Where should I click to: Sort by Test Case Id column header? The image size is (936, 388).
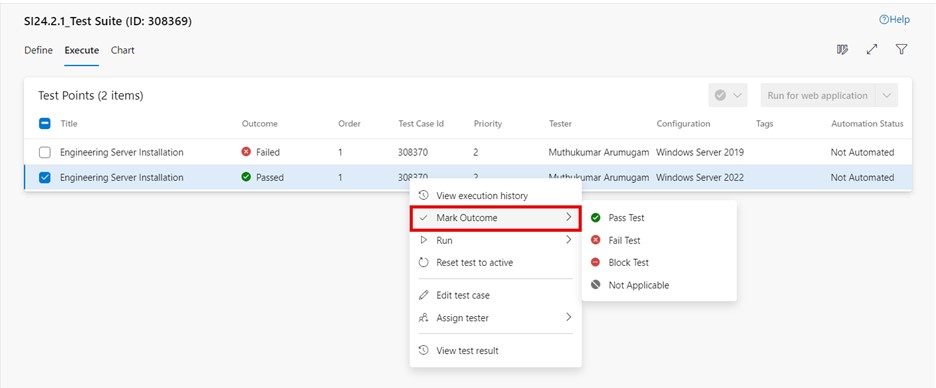[421, 124]
